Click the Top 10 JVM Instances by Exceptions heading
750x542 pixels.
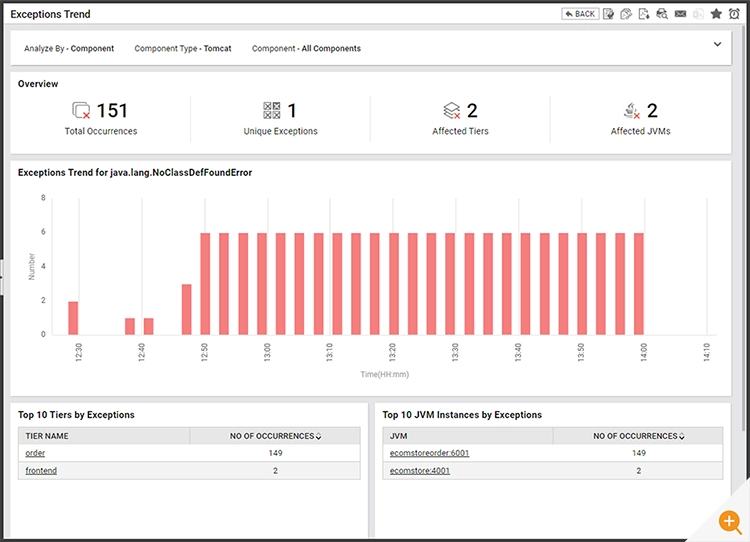[462, 415]
